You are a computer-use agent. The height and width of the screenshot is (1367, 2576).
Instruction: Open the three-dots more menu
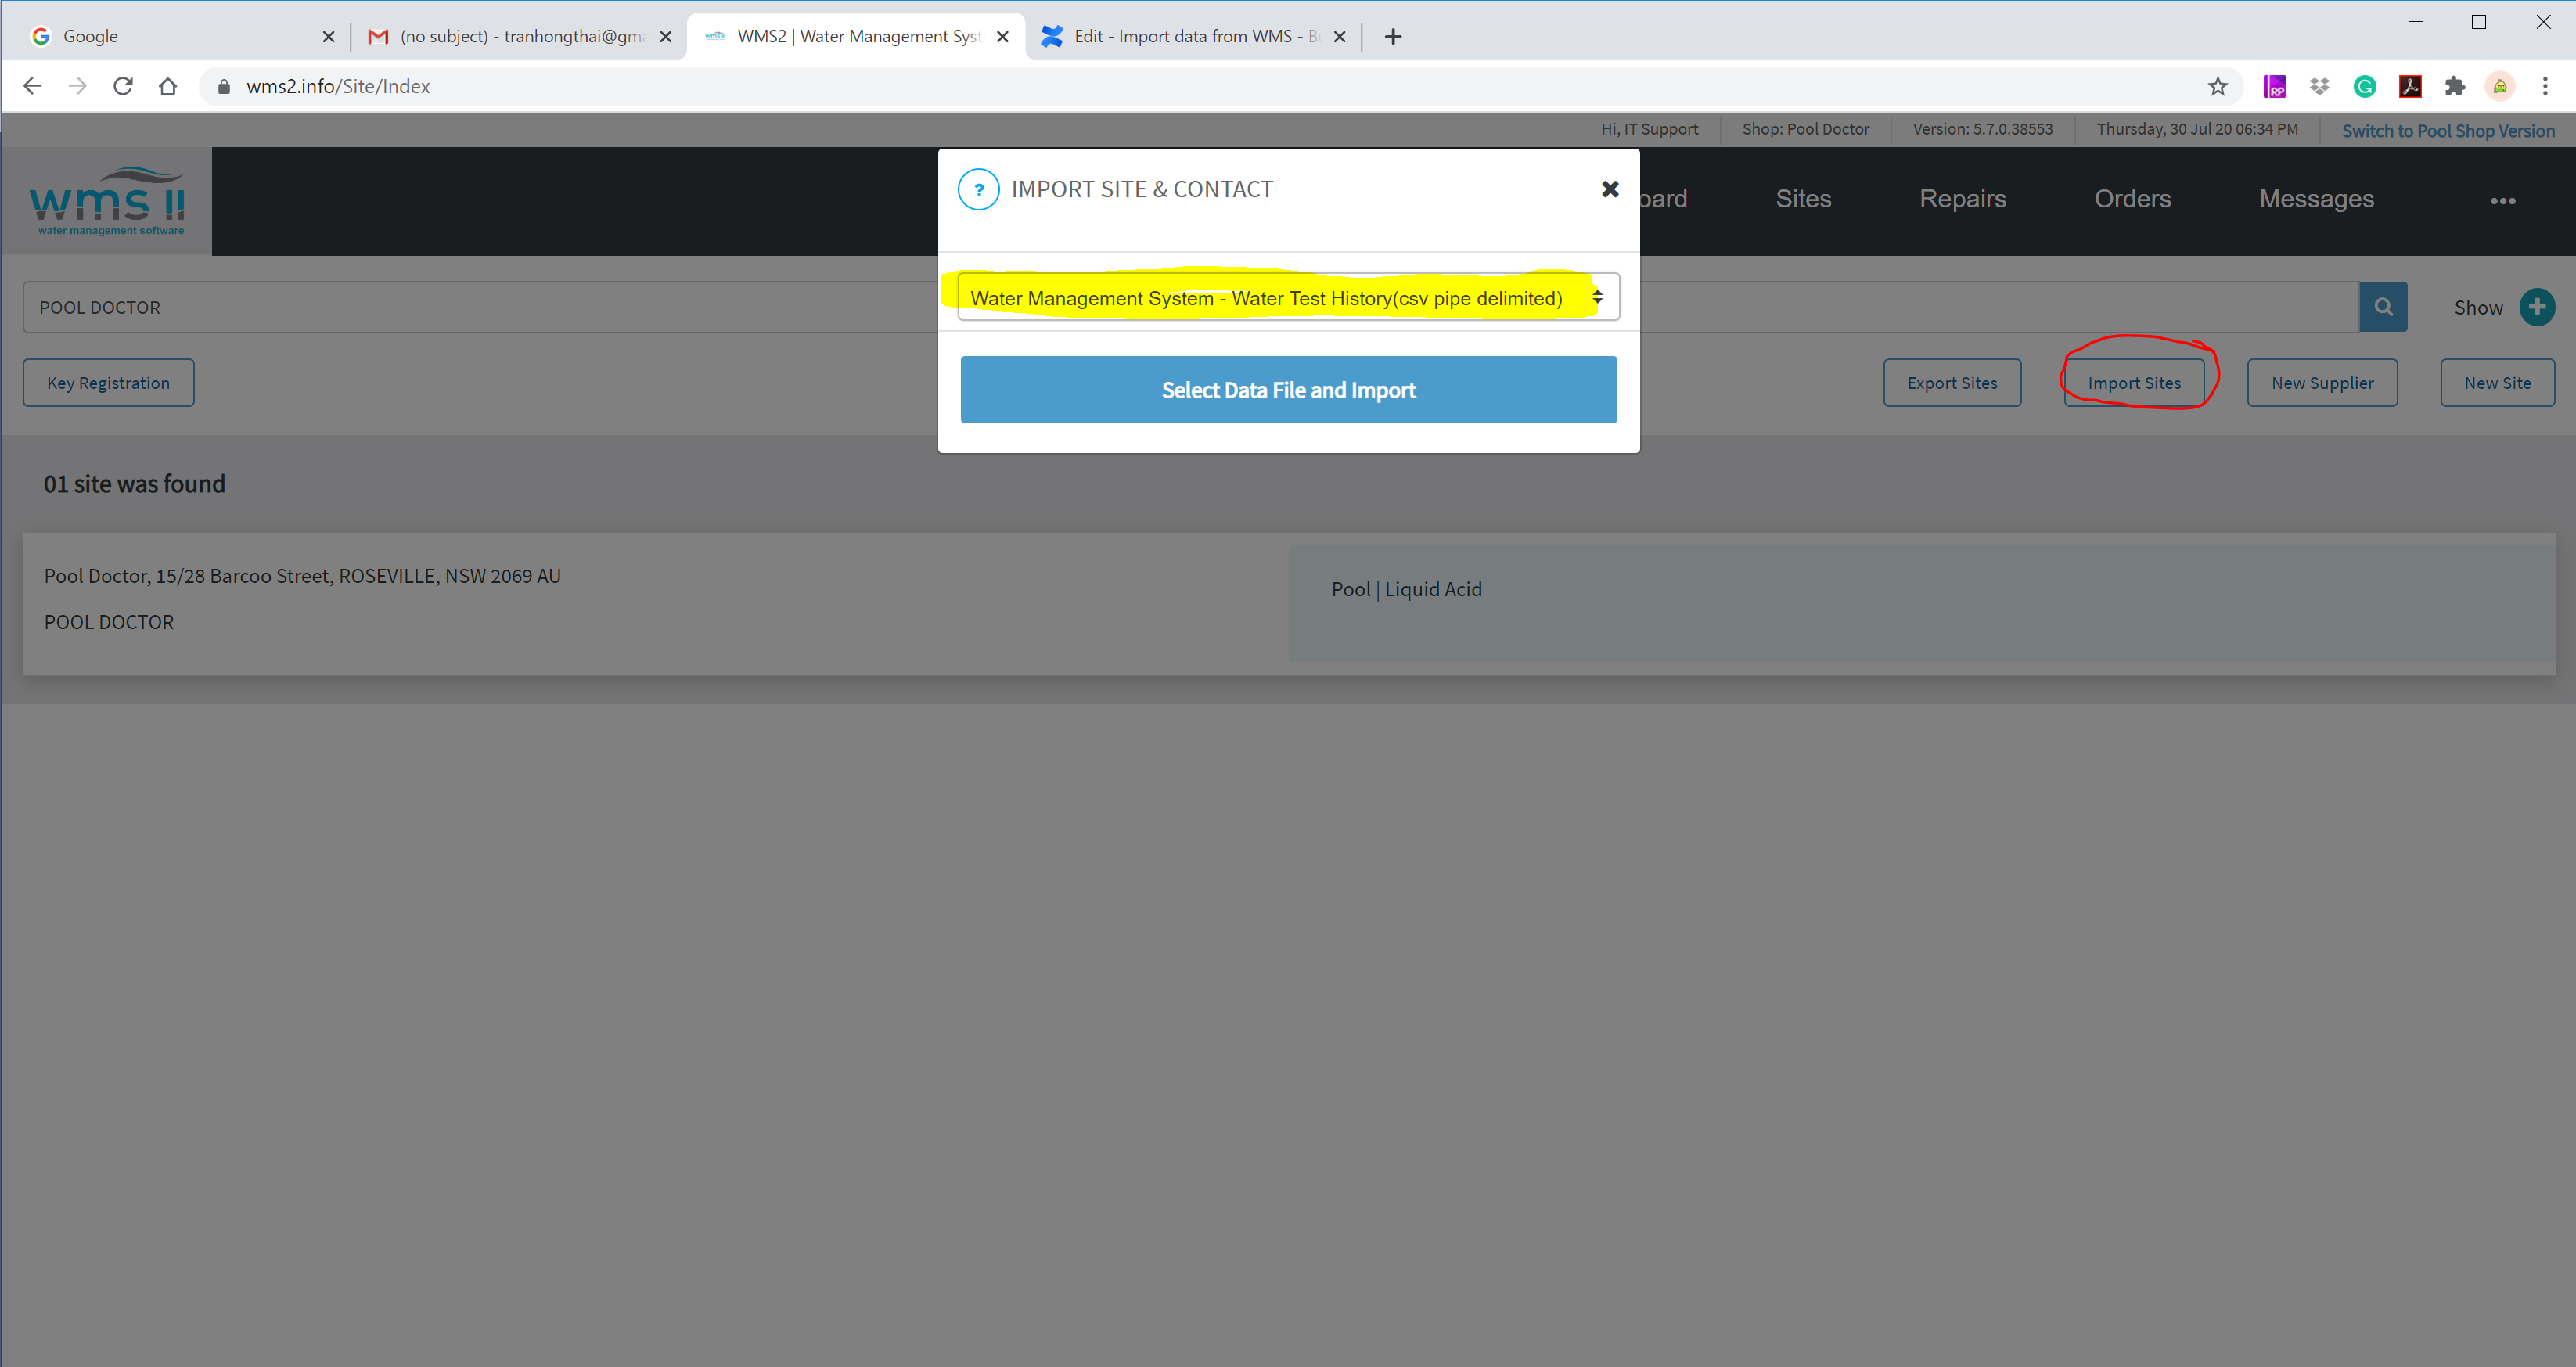point(2502,201)
